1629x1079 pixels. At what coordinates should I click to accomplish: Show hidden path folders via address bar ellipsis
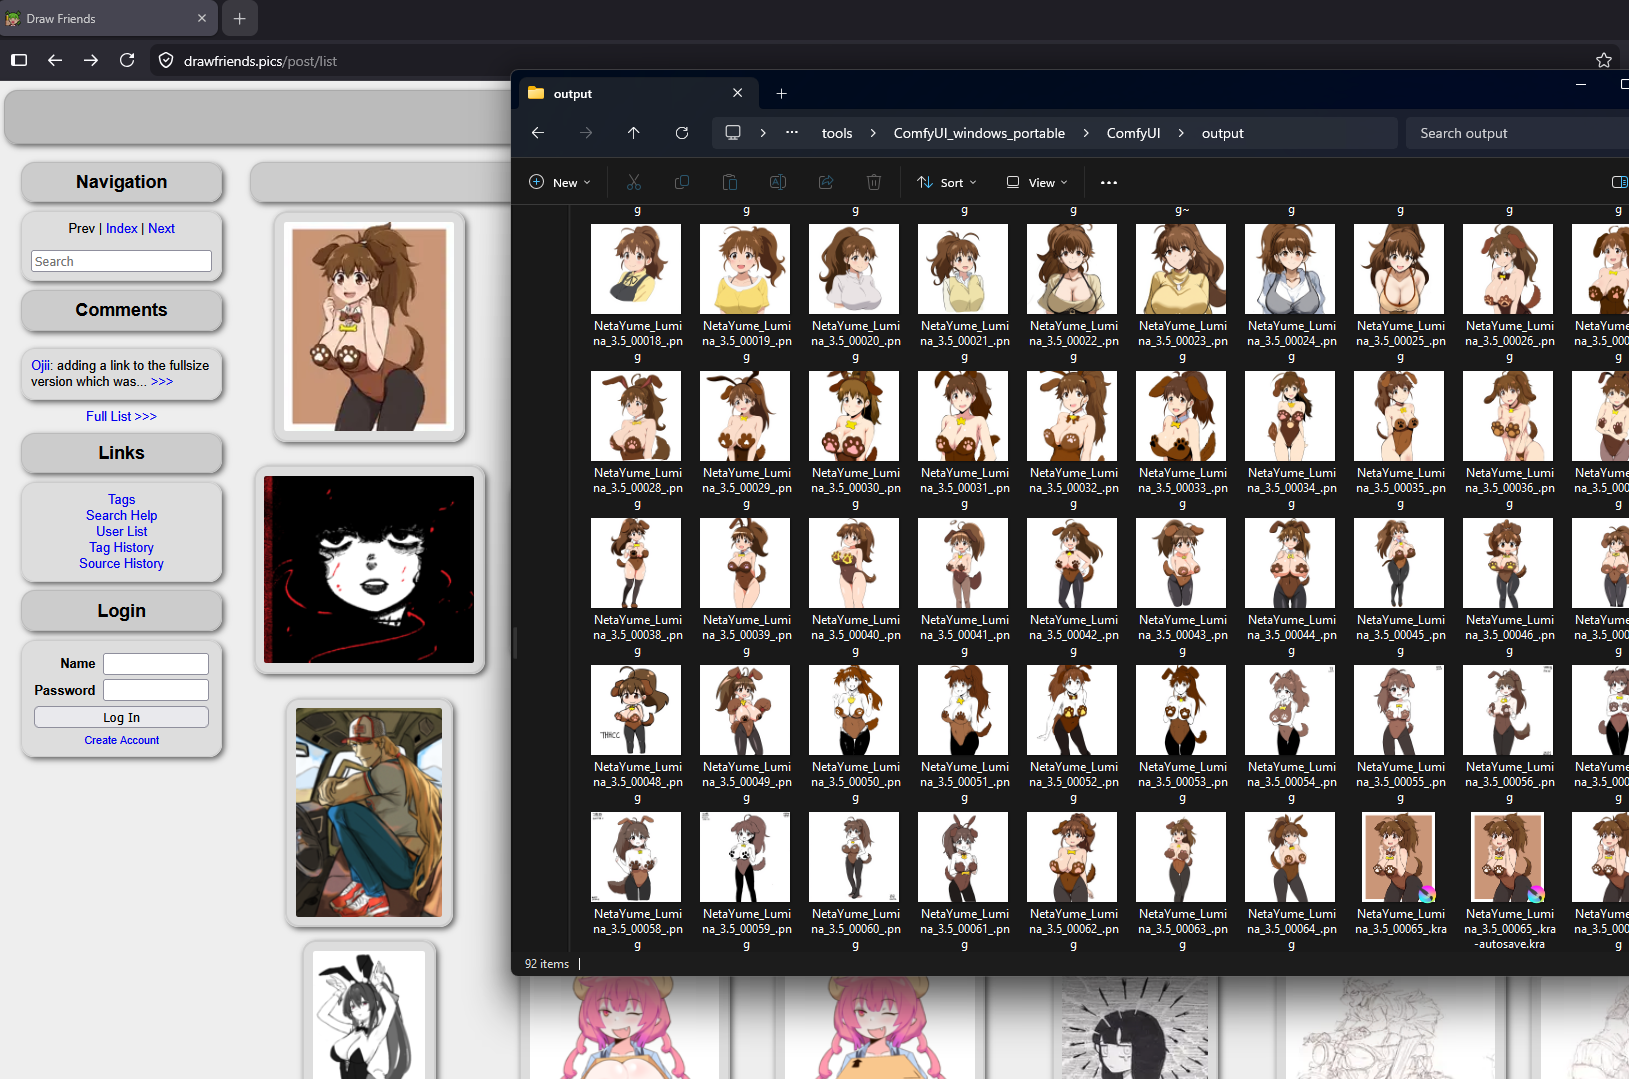(x=792, y=133)
